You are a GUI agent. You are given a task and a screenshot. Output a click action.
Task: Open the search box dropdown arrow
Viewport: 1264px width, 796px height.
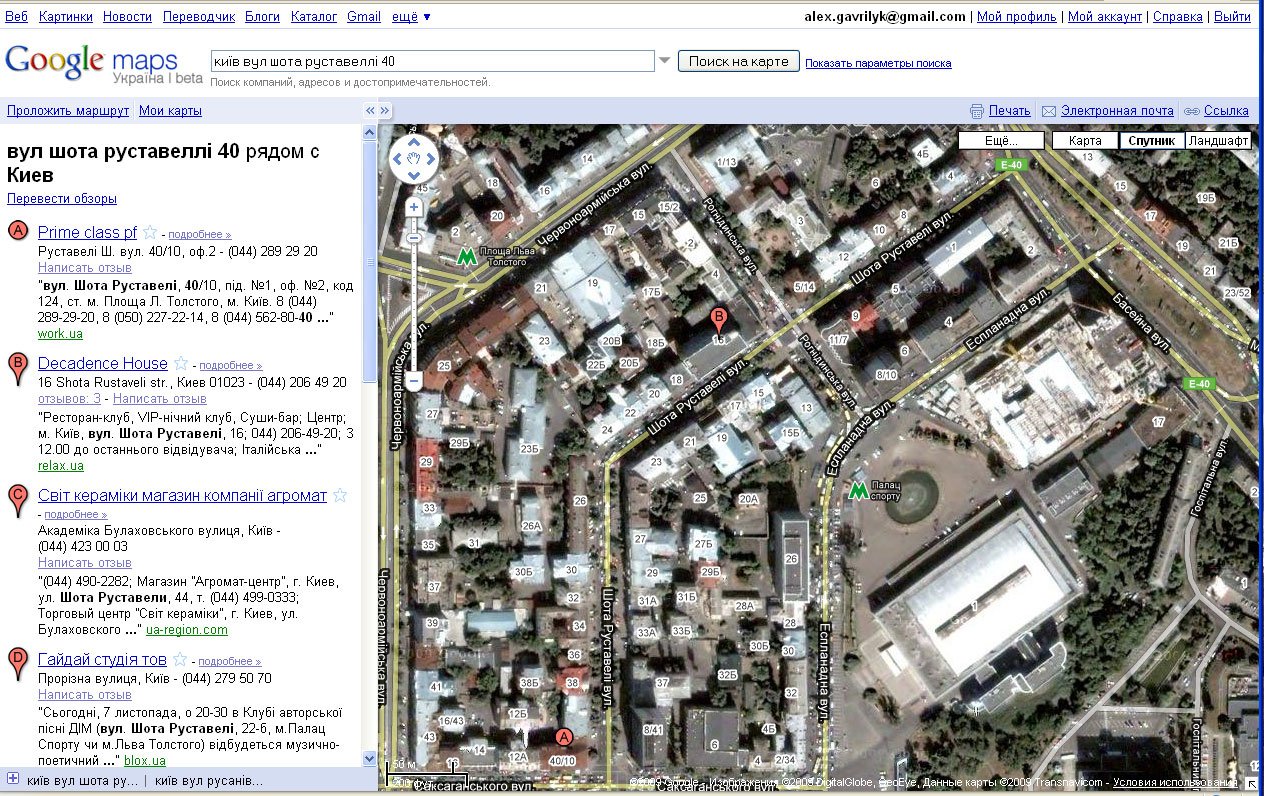pyautogui.click(x=664, y=61)
